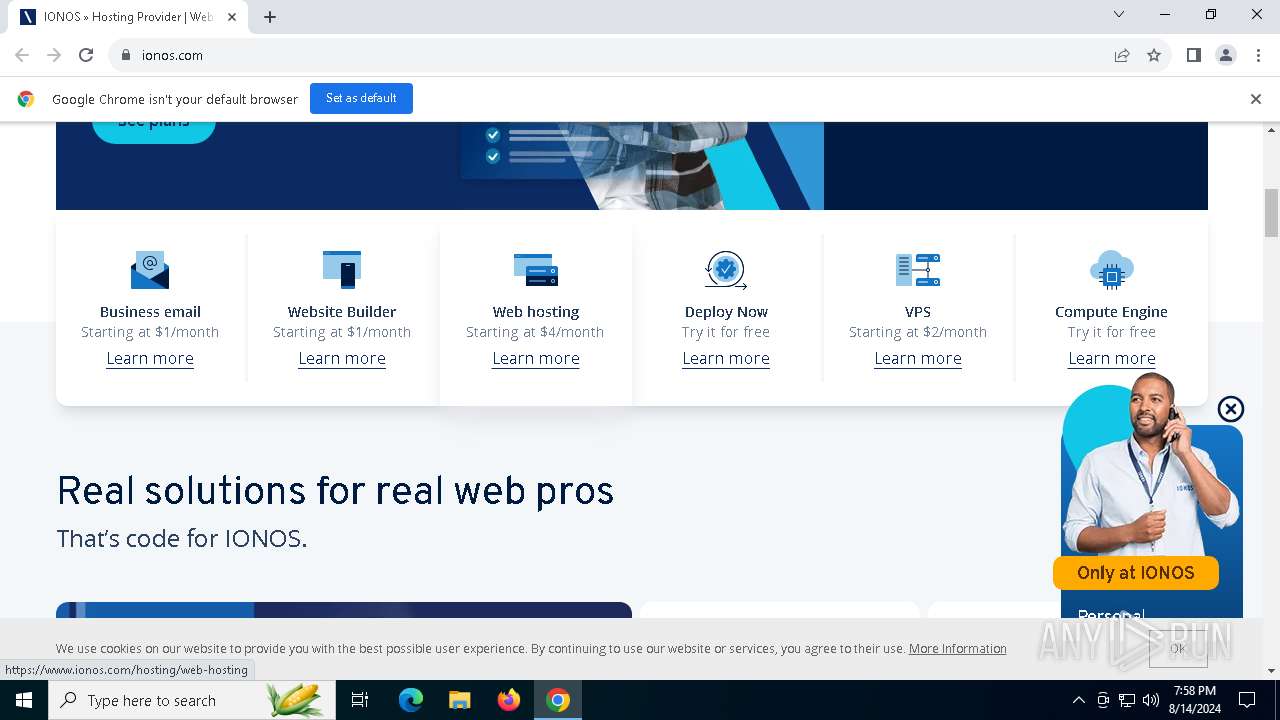1280x720 pixels.
Task: Go back to the previous page
Action: pyautogui.click(x=22, y=55)
